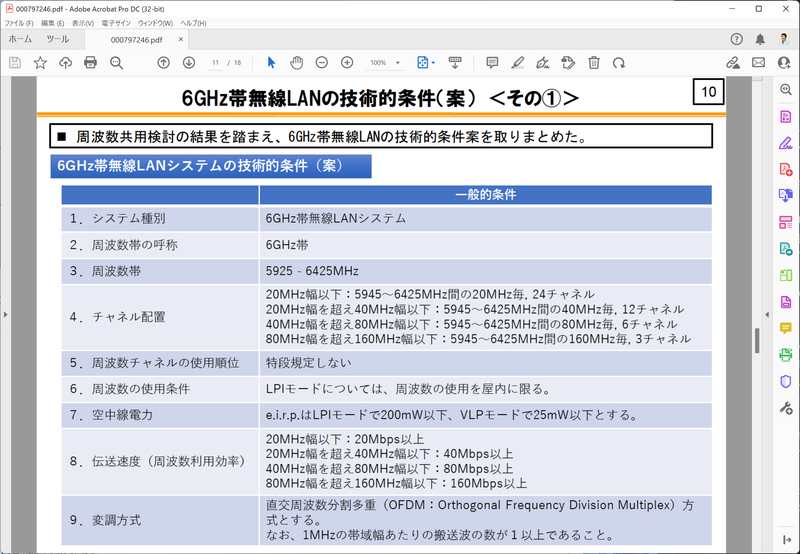
Task: Click the 一般的条件 table header
Action: (486, 194)
